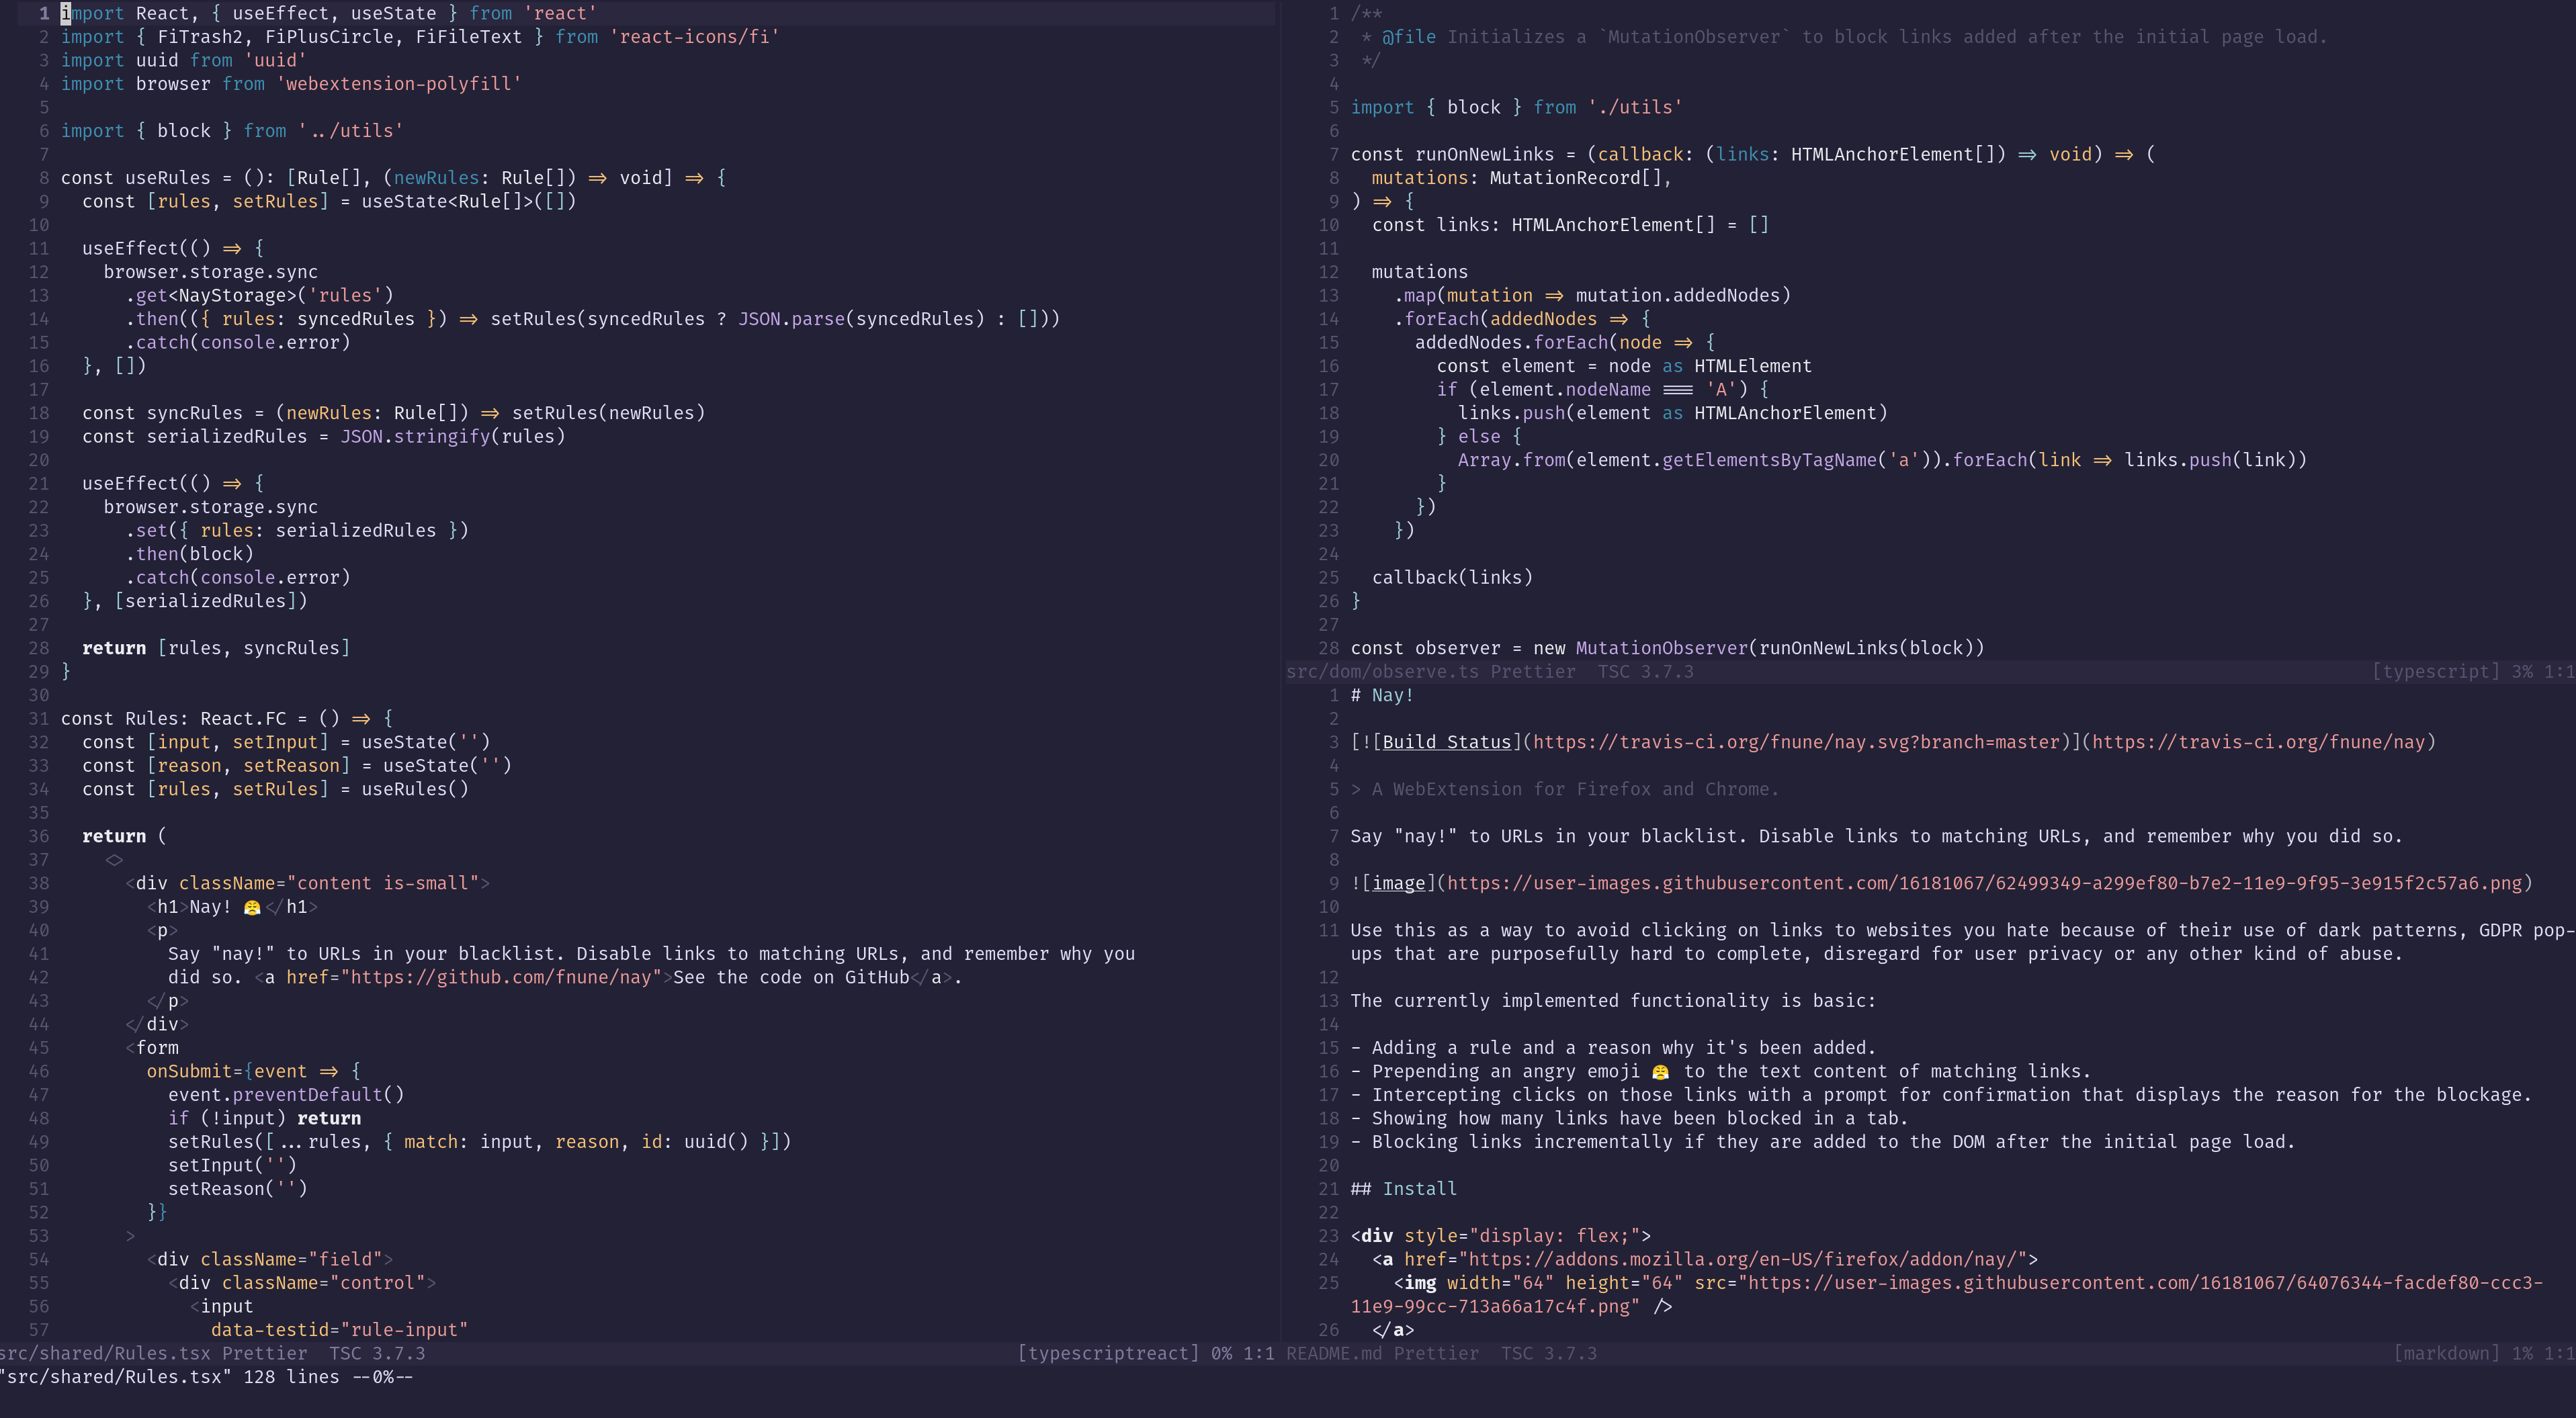Click the '@file' doc tag in observe.ts
Screen dimensions: 2576x1418
(x=1409, y=37)
